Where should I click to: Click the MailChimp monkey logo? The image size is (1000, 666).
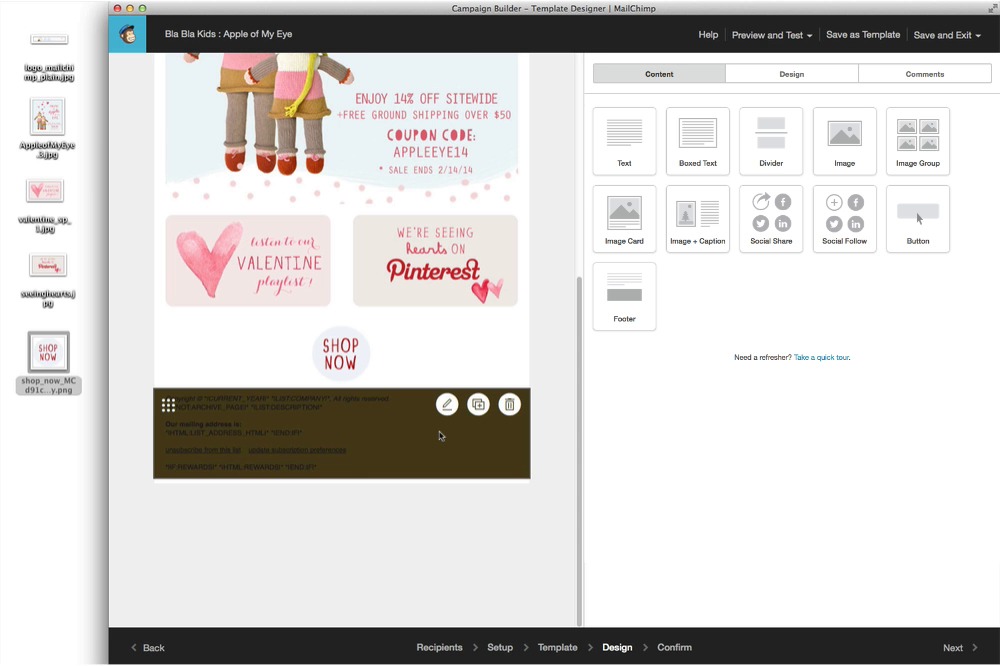(128, 35)
